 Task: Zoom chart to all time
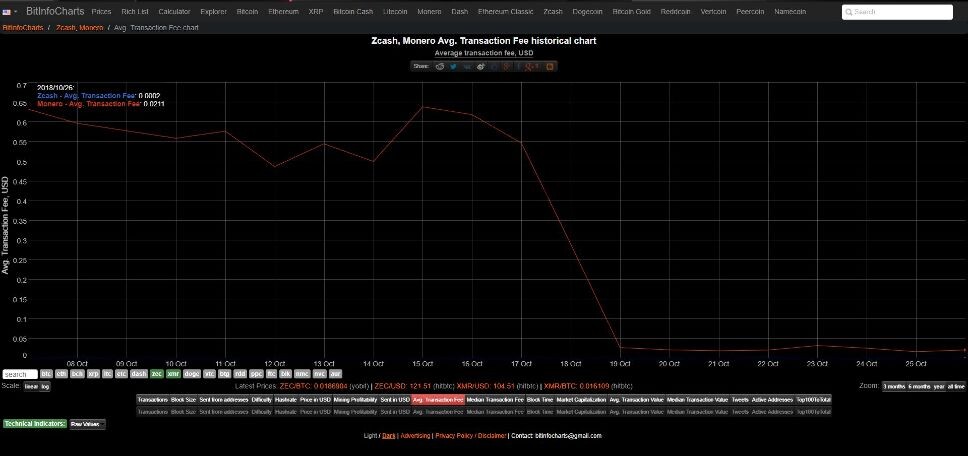pos(956,386)
